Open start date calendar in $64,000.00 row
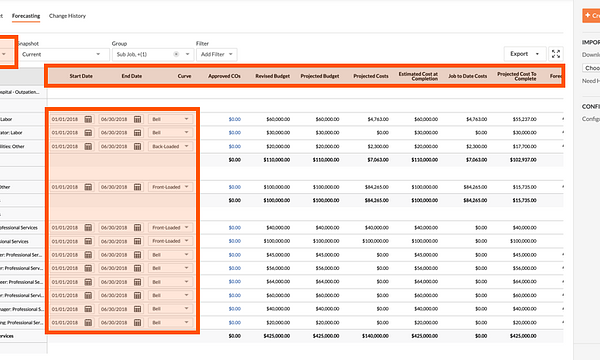 click(88, 282)
